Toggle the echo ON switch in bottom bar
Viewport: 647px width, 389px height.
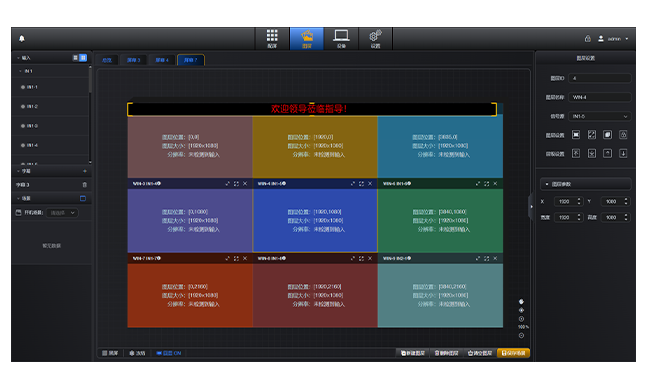point(169,353)
